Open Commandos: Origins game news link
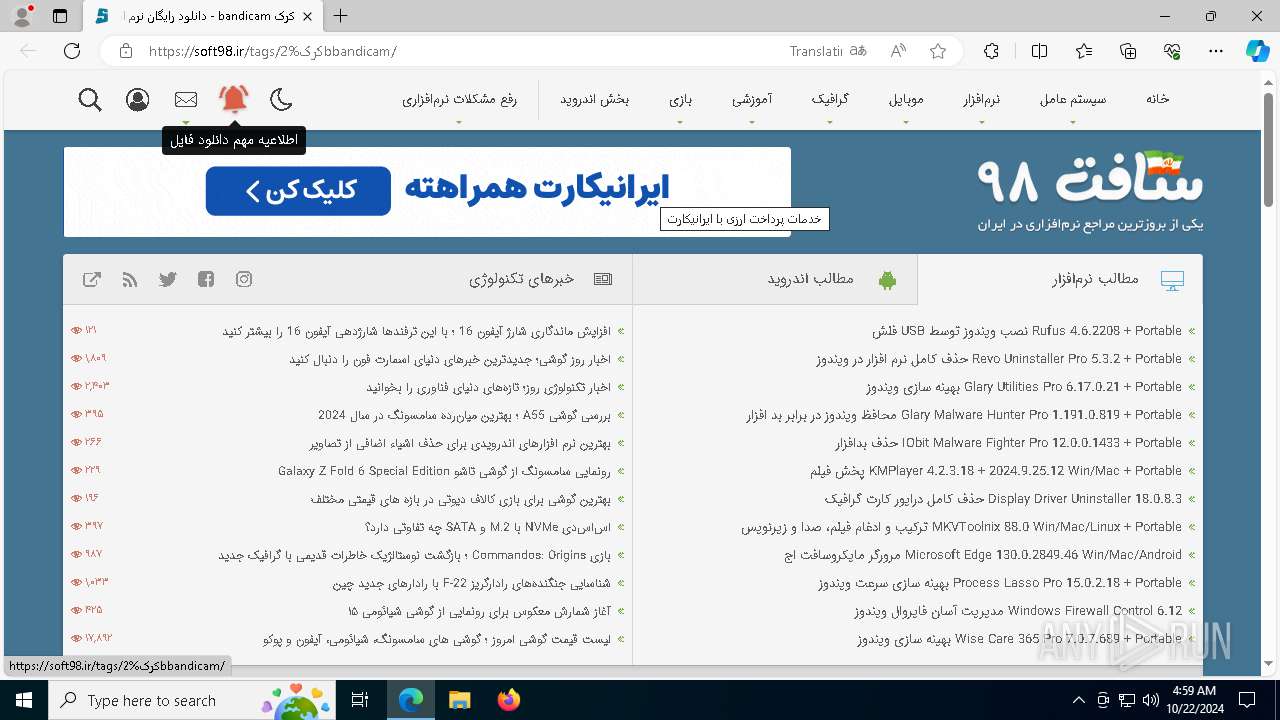Image resolution: width=1280 pixels, height=720 pixels. (414, 555)
